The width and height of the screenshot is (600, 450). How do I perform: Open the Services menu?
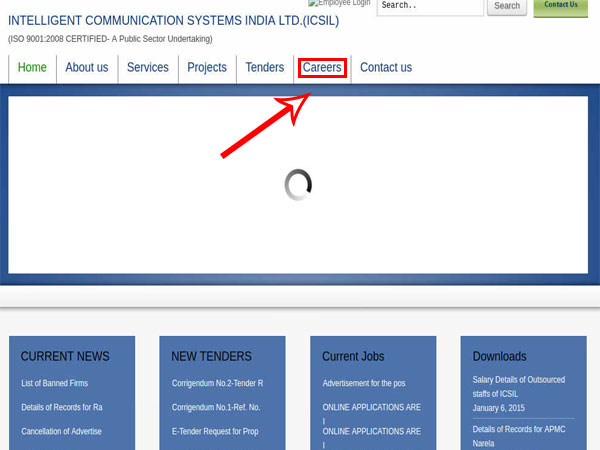coord(148,67)
